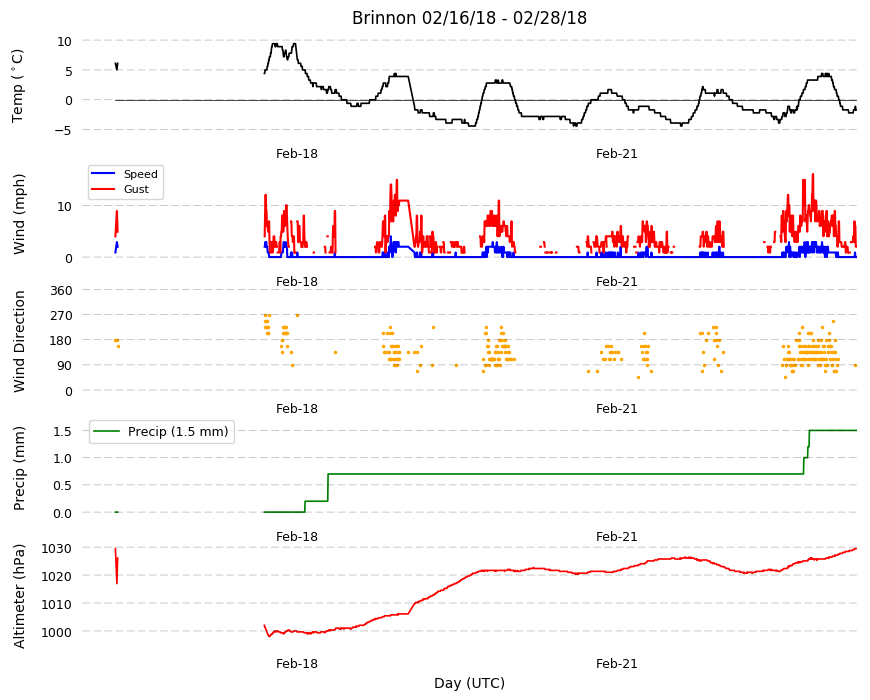870x700 pixels.
Task: Click the Precip (mm) axis label
Action: 19,468
